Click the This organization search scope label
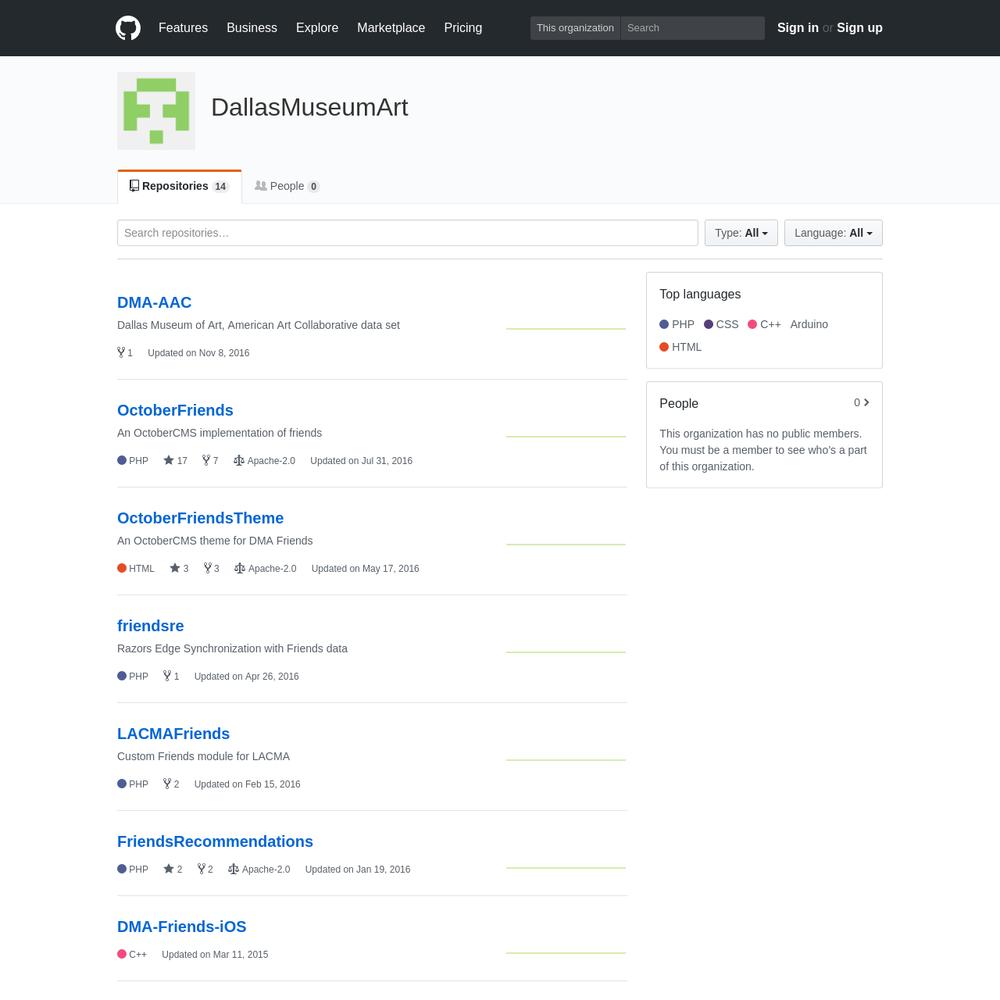Screen dimensions: 1000x1000 (x=575, y=28)
